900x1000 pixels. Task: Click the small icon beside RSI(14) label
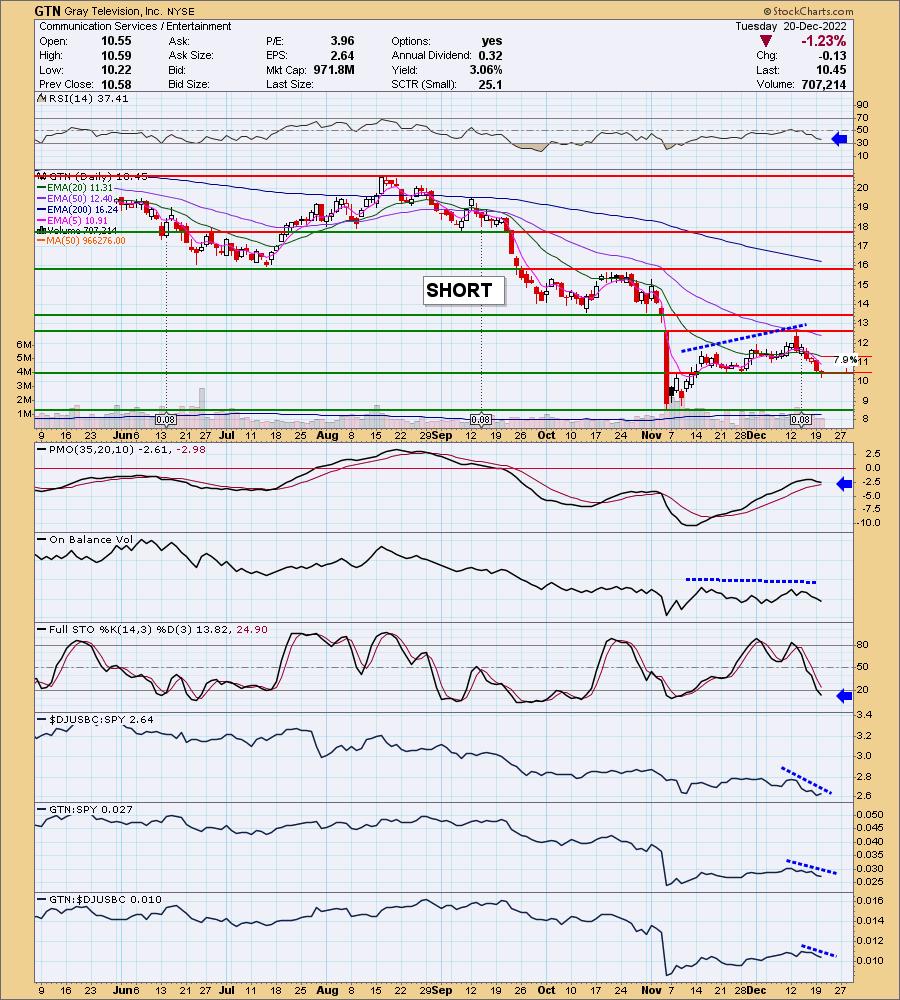(41, 98)
